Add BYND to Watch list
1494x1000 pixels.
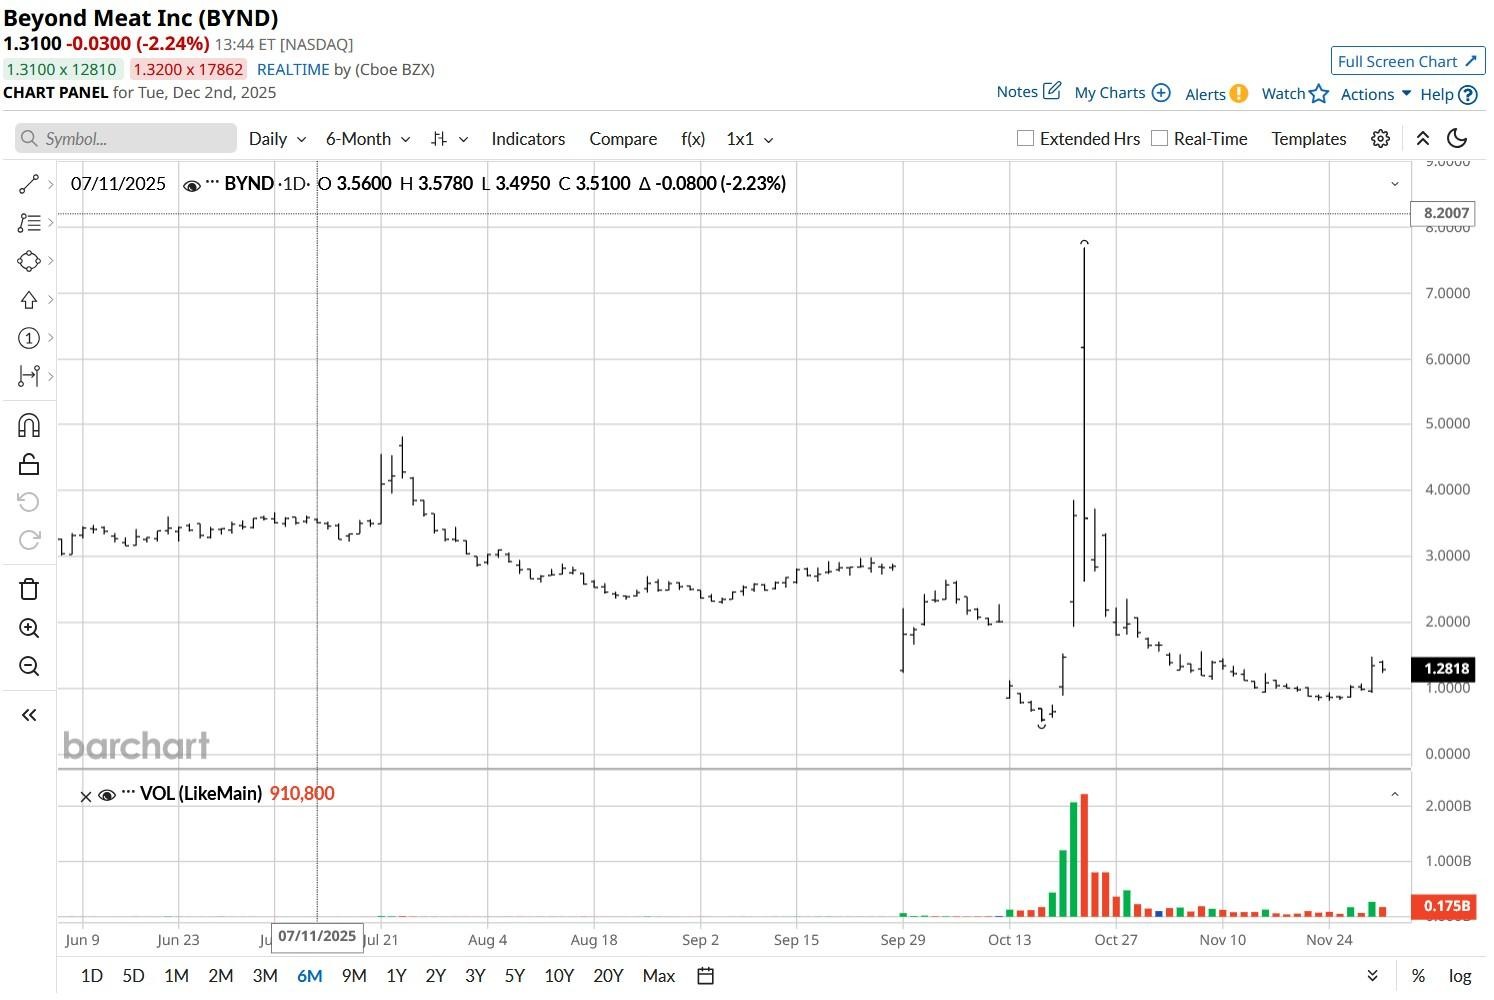(1295, 94)
